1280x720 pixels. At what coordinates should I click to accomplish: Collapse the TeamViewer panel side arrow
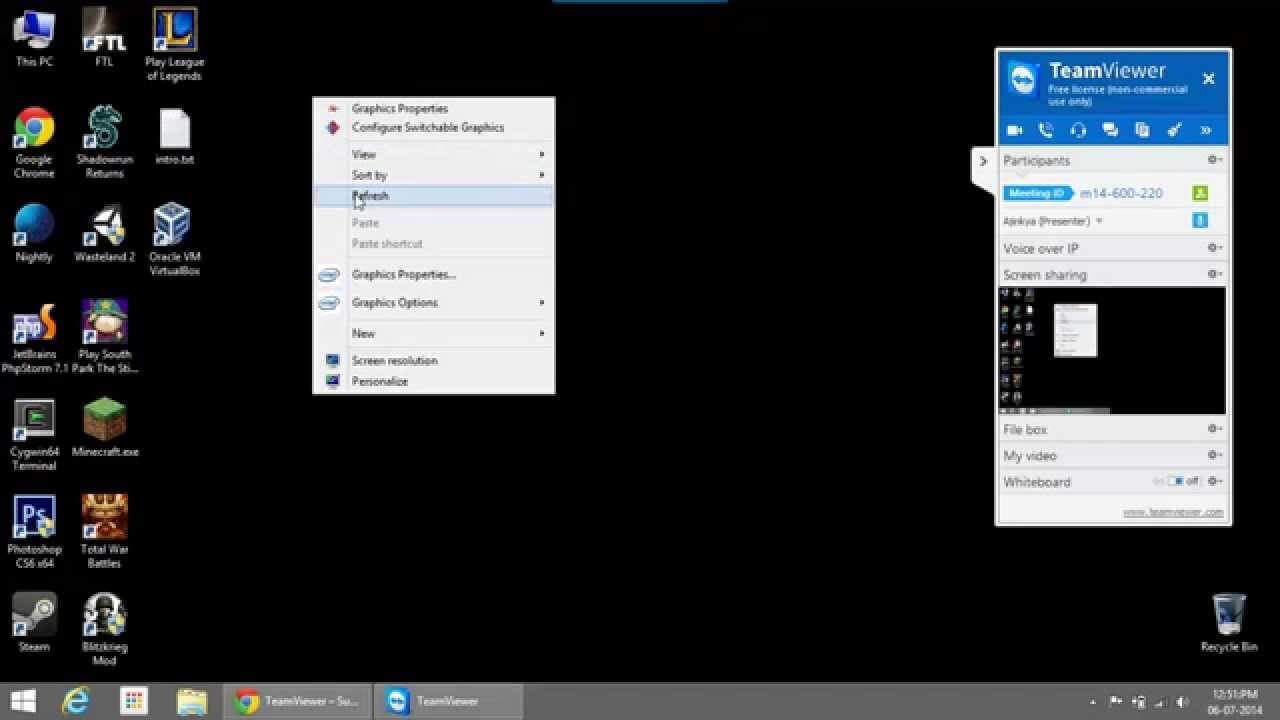click(983, 161)
